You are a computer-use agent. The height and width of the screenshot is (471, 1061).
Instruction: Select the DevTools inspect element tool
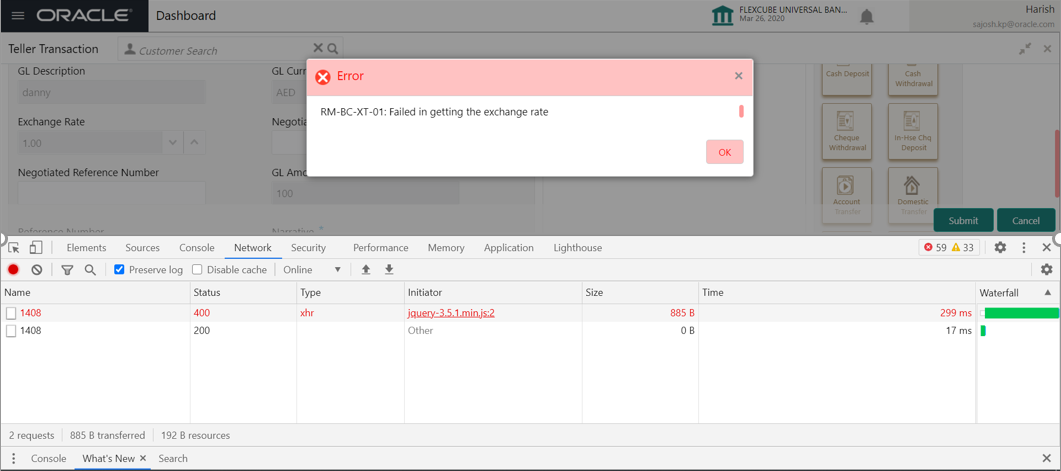click(x=14, y=248)
